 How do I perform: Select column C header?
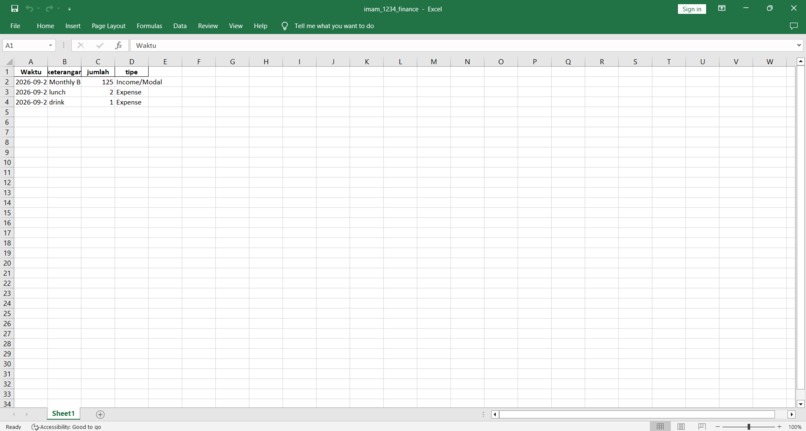(98, 62)
